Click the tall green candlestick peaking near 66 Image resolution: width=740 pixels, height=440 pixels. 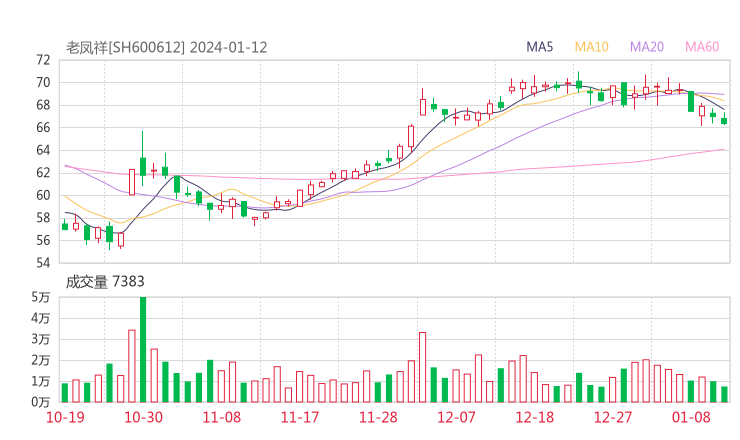(x=143, y=158)
